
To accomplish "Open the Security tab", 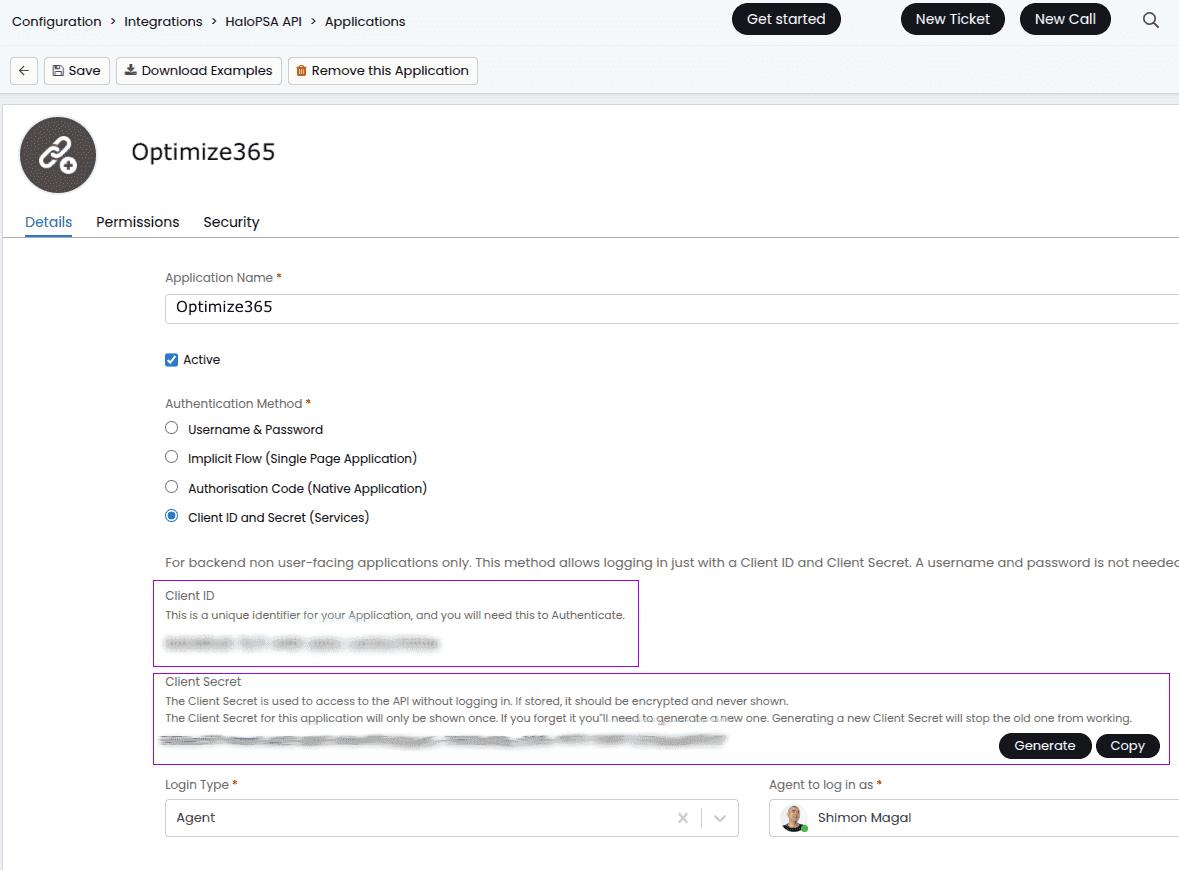I will coord(232,222).
